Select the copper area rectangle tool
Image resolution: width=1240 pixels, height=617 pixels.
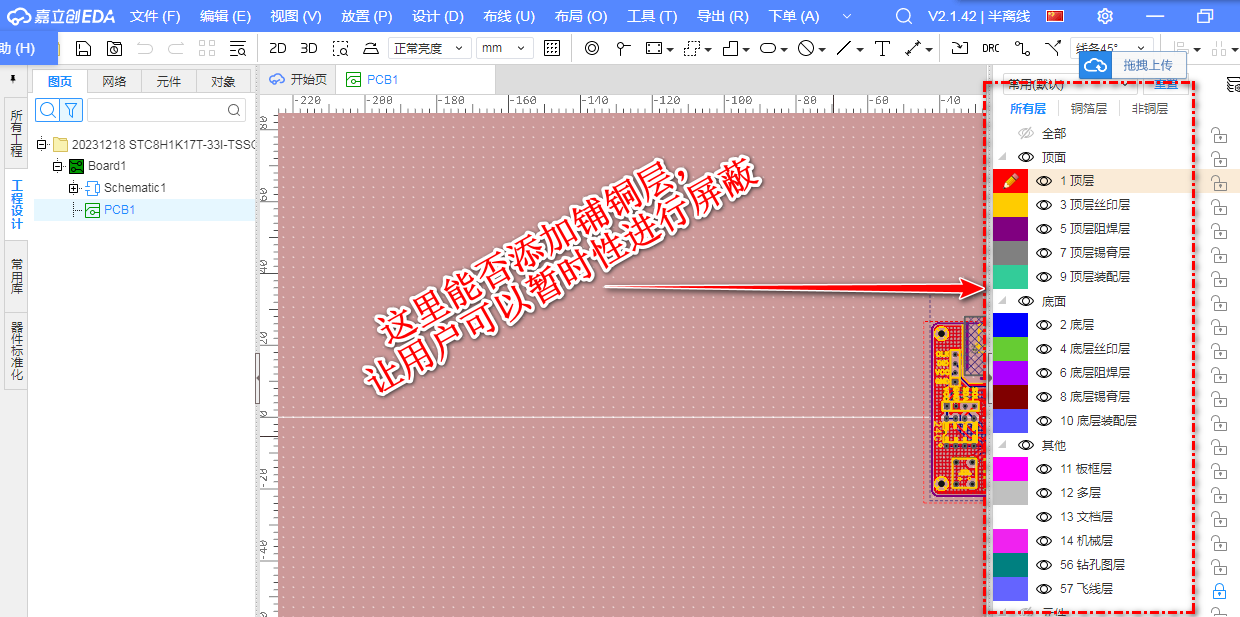pyautogui.click(x=654, y=48)
